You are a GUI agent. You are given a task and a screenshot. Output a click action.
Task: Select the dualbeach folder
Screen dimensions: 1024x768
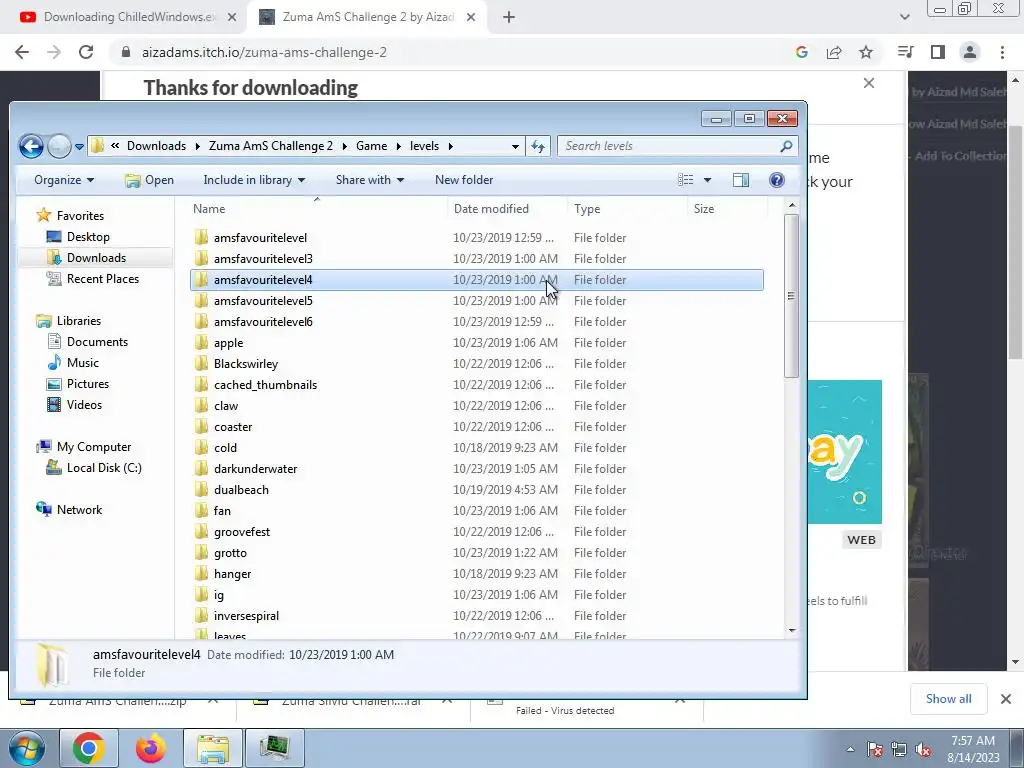pos(241,490)
